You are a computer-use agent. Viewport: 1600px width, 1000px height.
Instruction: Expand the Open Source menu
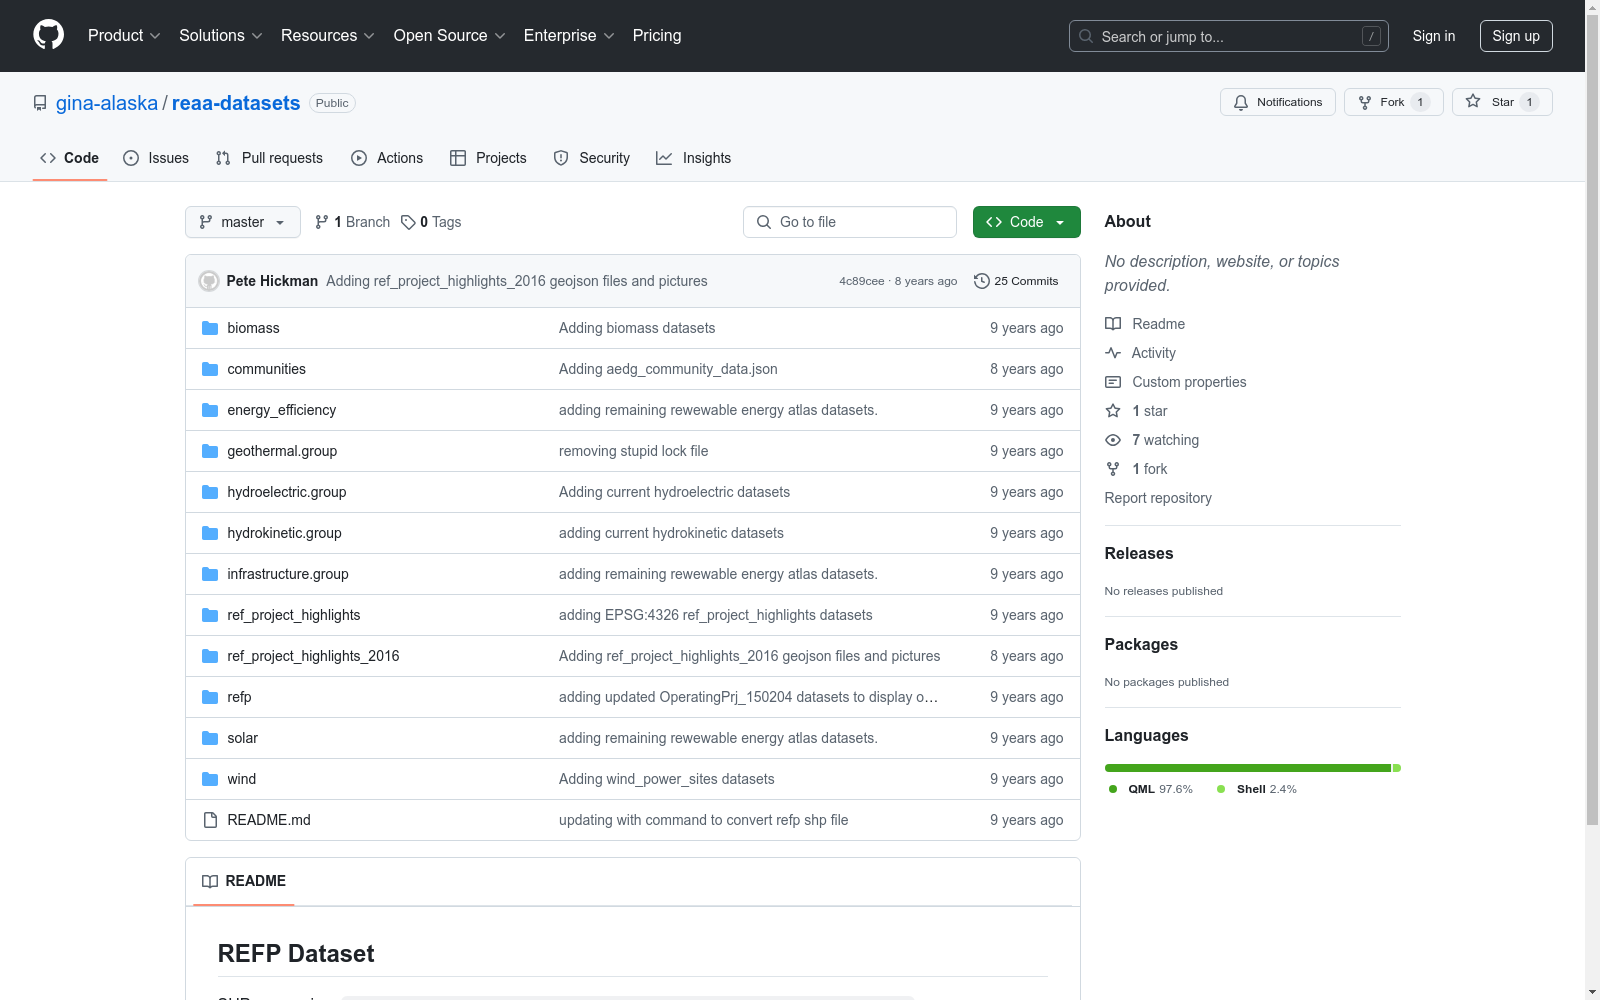(450, 36)
